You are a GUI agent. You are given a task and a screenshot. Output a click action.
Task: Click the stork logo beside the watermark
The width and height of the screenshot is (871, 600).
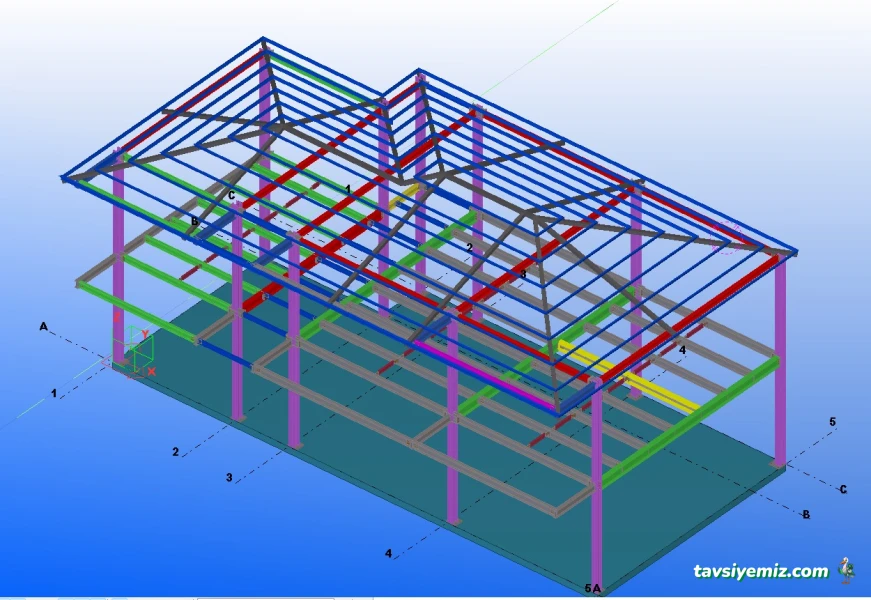pyautogui.click(x=848, y=570)
